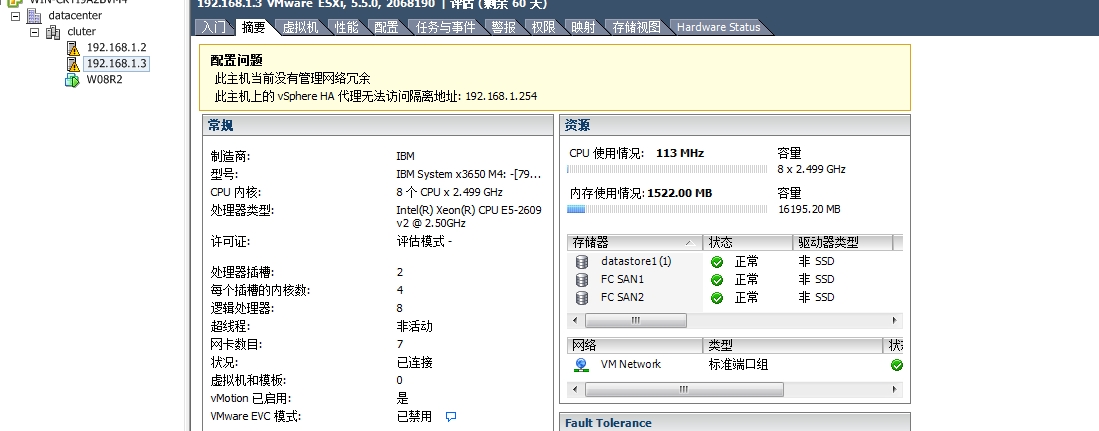Open the 存储视图 tab
The height and width of the screenshot is (431, 1099).
pyautogui.click(x=636, y=27)
